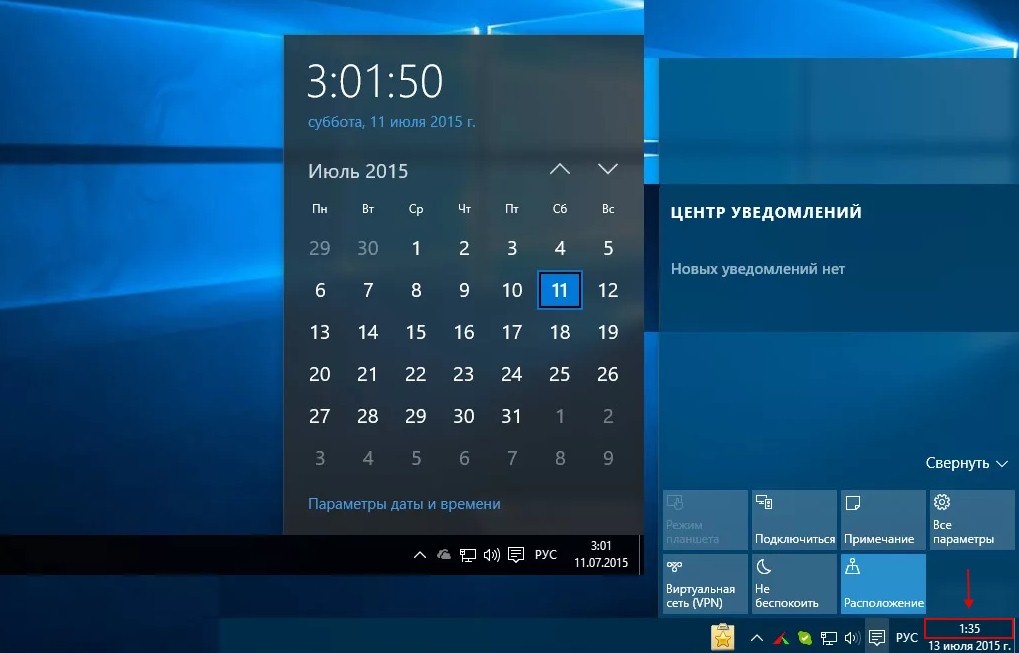This screenshot has width=1019, height=653.
Task: Click the large 3:01:50 clock display
Action: 375,82
